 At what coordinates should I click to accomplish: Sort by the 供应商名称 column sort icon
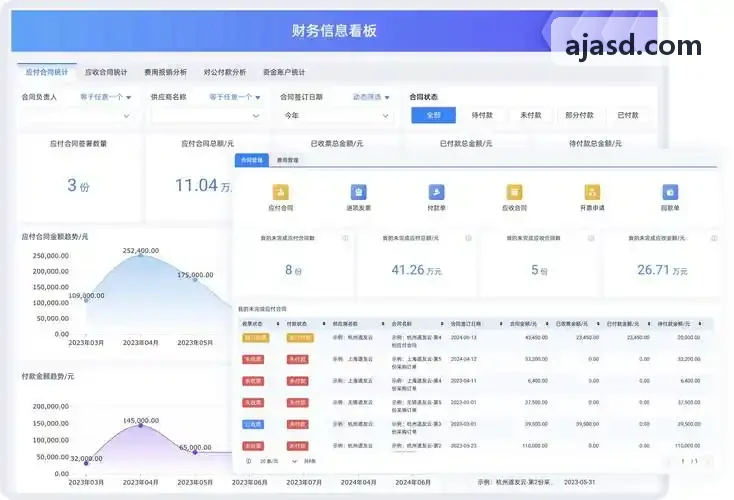(383, 324)
